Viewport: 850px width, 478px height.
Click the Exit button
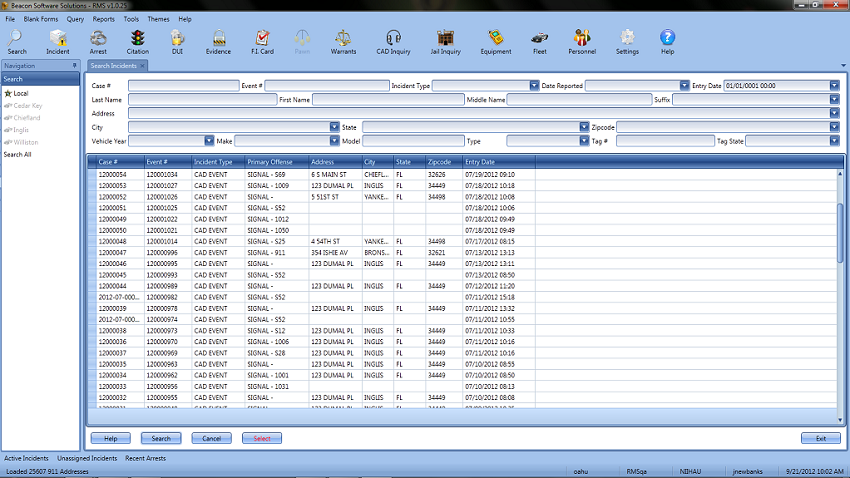click(820, 438)
